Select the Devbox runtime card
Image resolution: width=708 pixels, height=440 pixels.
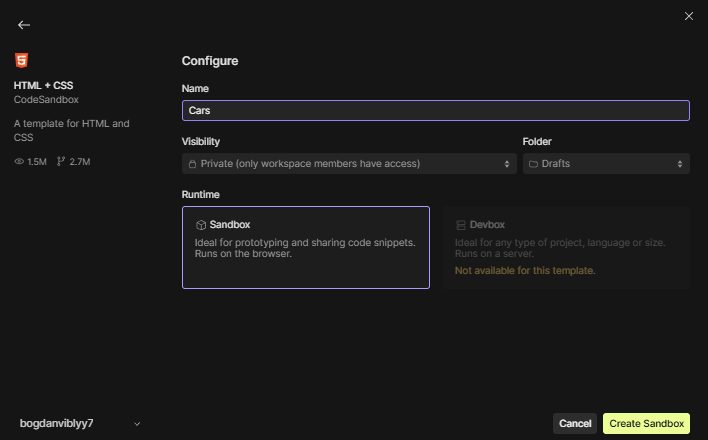coord(566,247)
